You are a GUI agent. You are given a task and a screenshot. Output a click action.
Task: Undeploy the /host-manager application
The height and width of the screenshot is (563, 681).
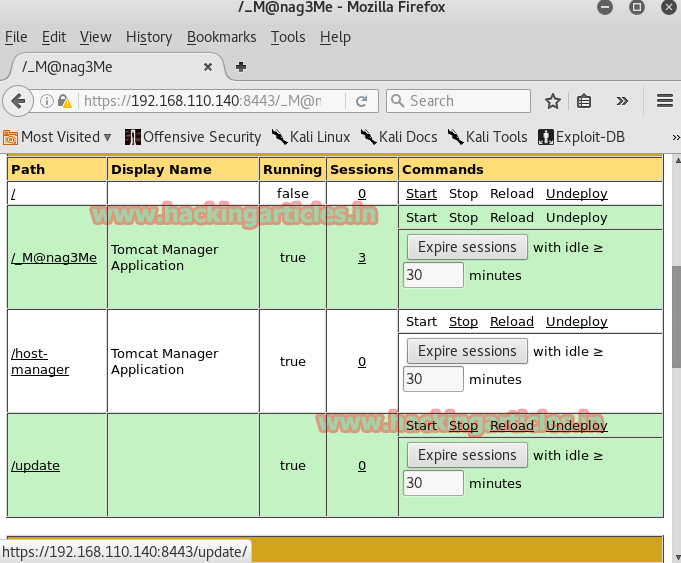point(576,322)
